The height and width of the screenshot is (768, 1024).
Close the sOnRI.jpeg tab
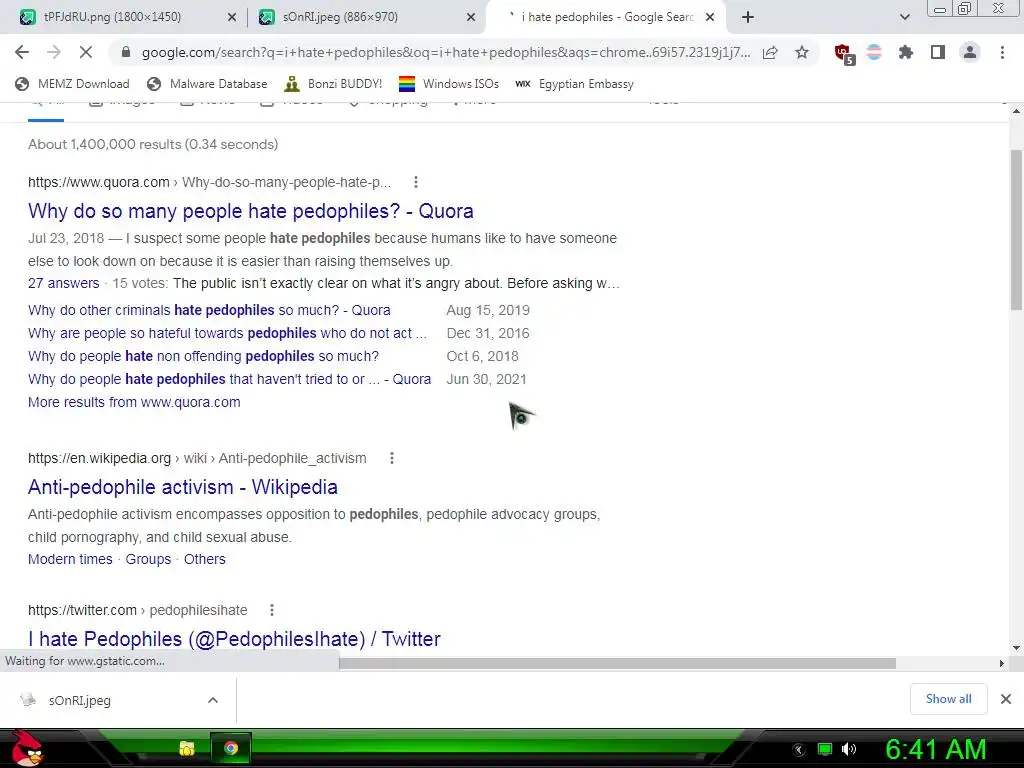[471, 18]
